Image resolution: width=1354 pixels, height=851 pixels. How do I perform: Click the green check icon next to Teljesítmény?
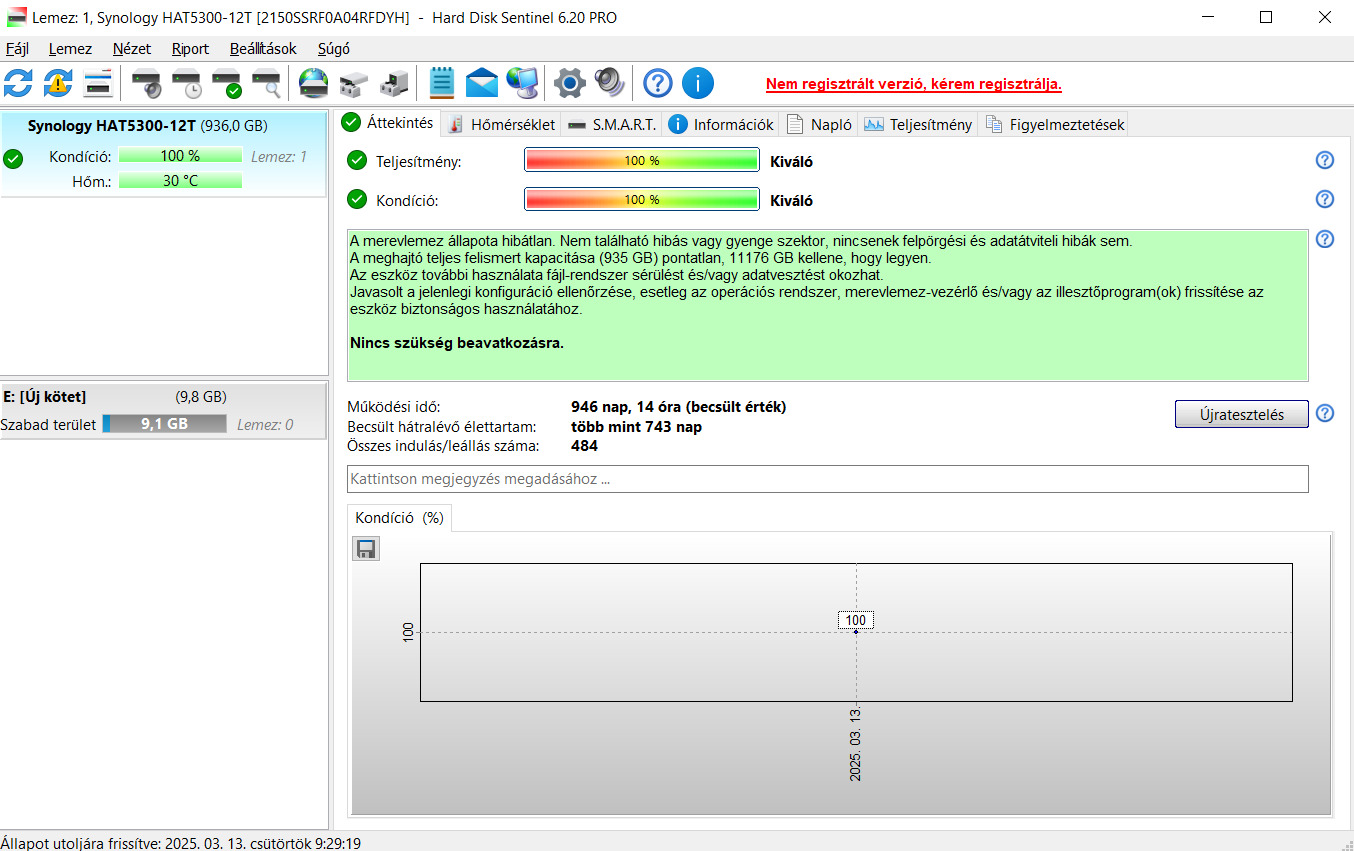357,160
